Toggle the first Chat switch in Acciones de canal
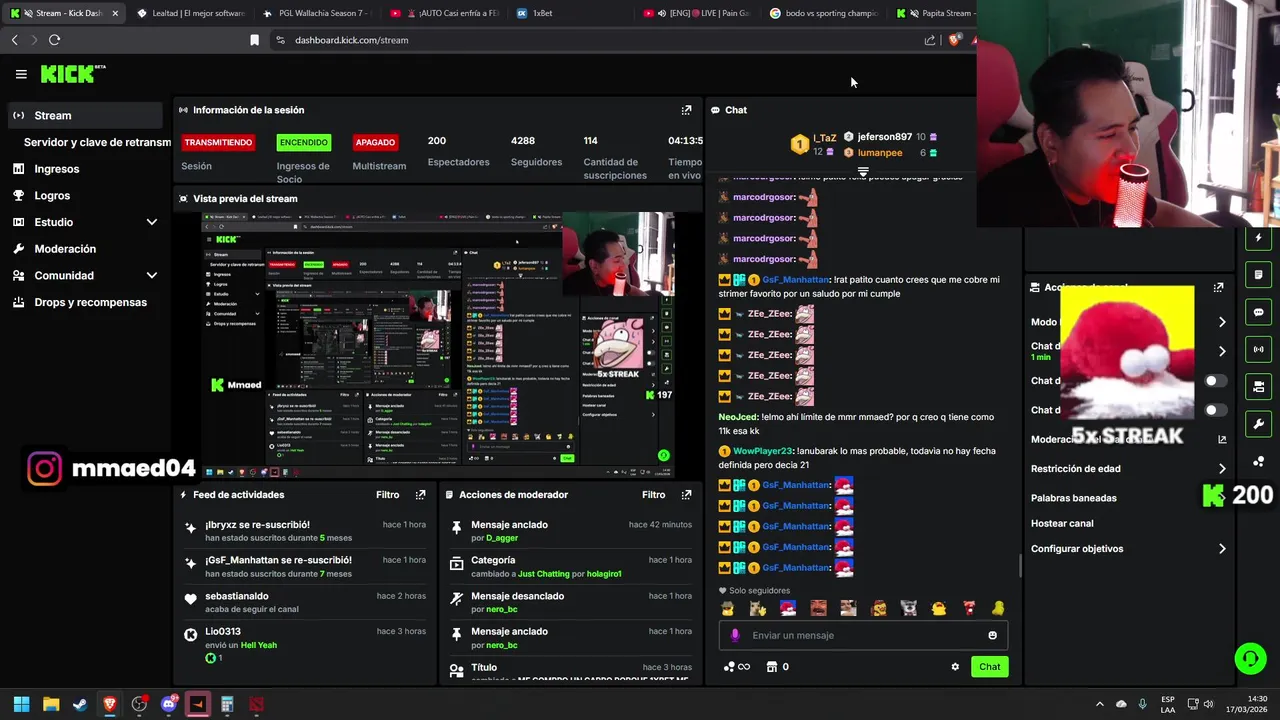Viewport: 1280px width, 720px height. (x=1215, y=381)
